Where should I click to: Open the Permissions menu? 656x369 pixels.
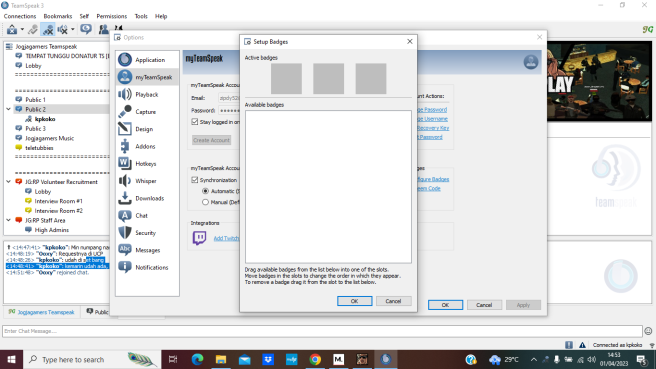point(112,16)
